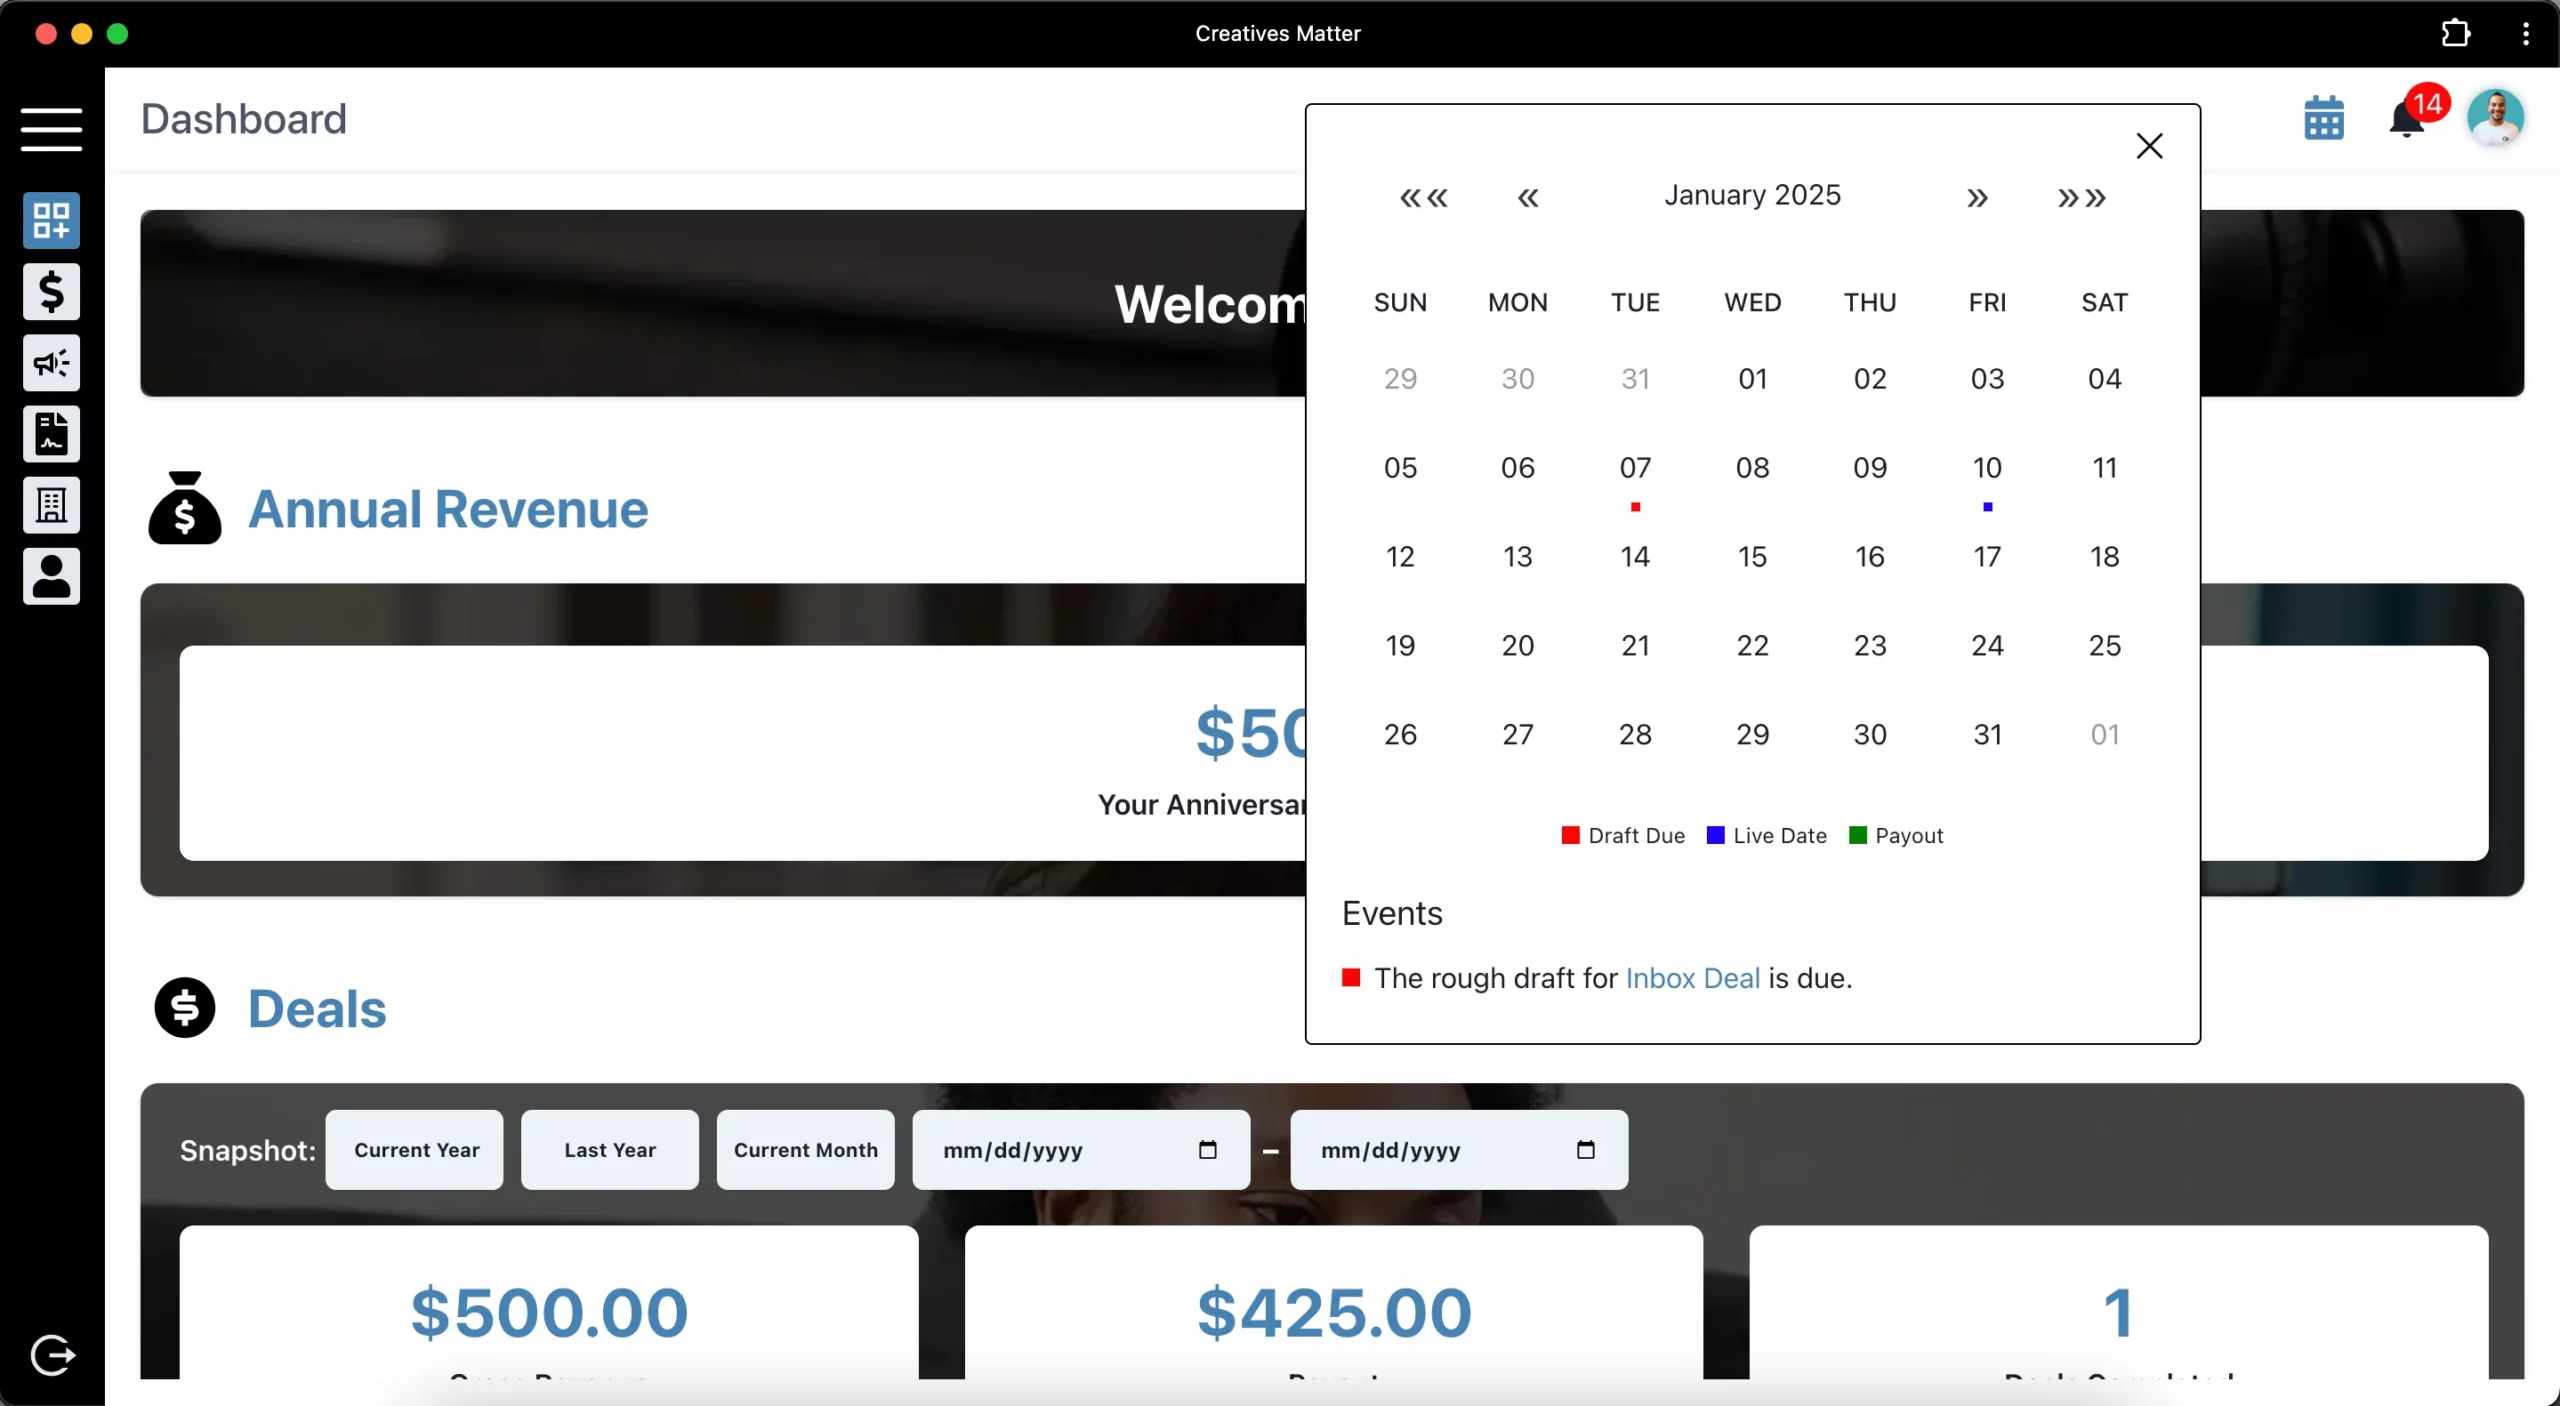Select January 23 on the calendar
The width and height of the screenshot is (2560, 1406).
point(1870,646)
